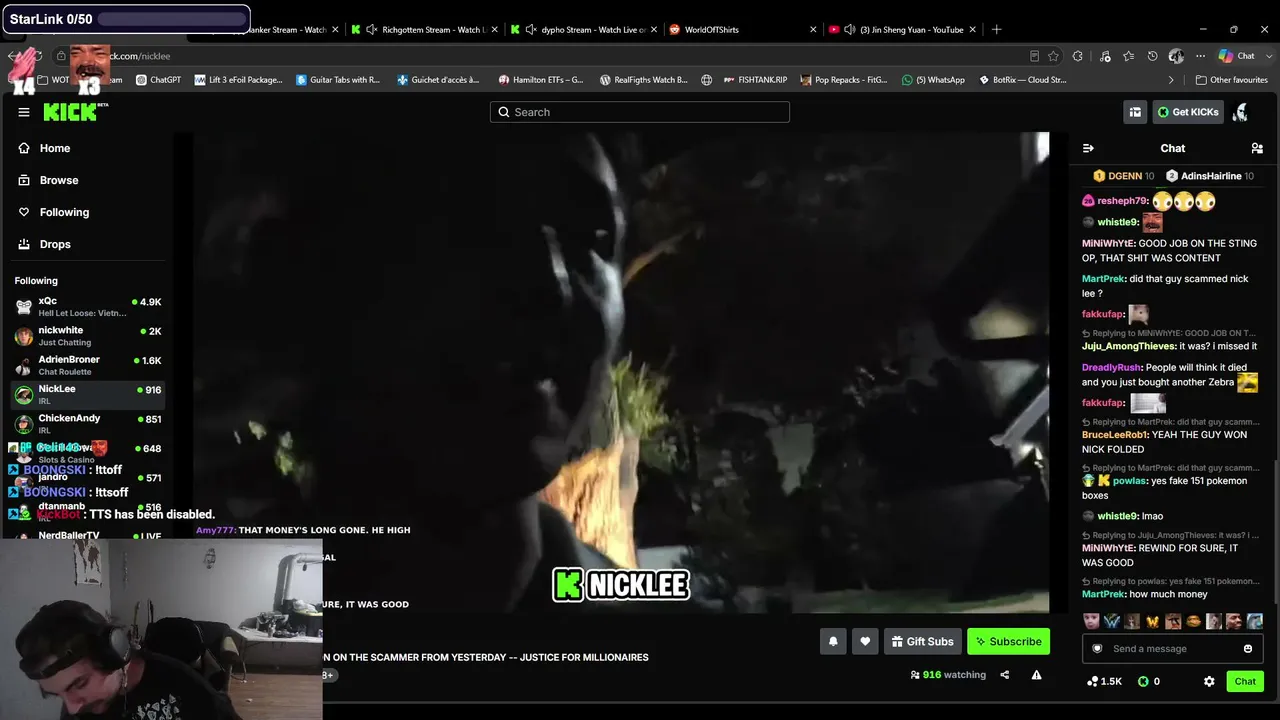The image size is (1280, 720).
Task: Close the Richgottem Stream tab
Action: click(x=493, y=30)
